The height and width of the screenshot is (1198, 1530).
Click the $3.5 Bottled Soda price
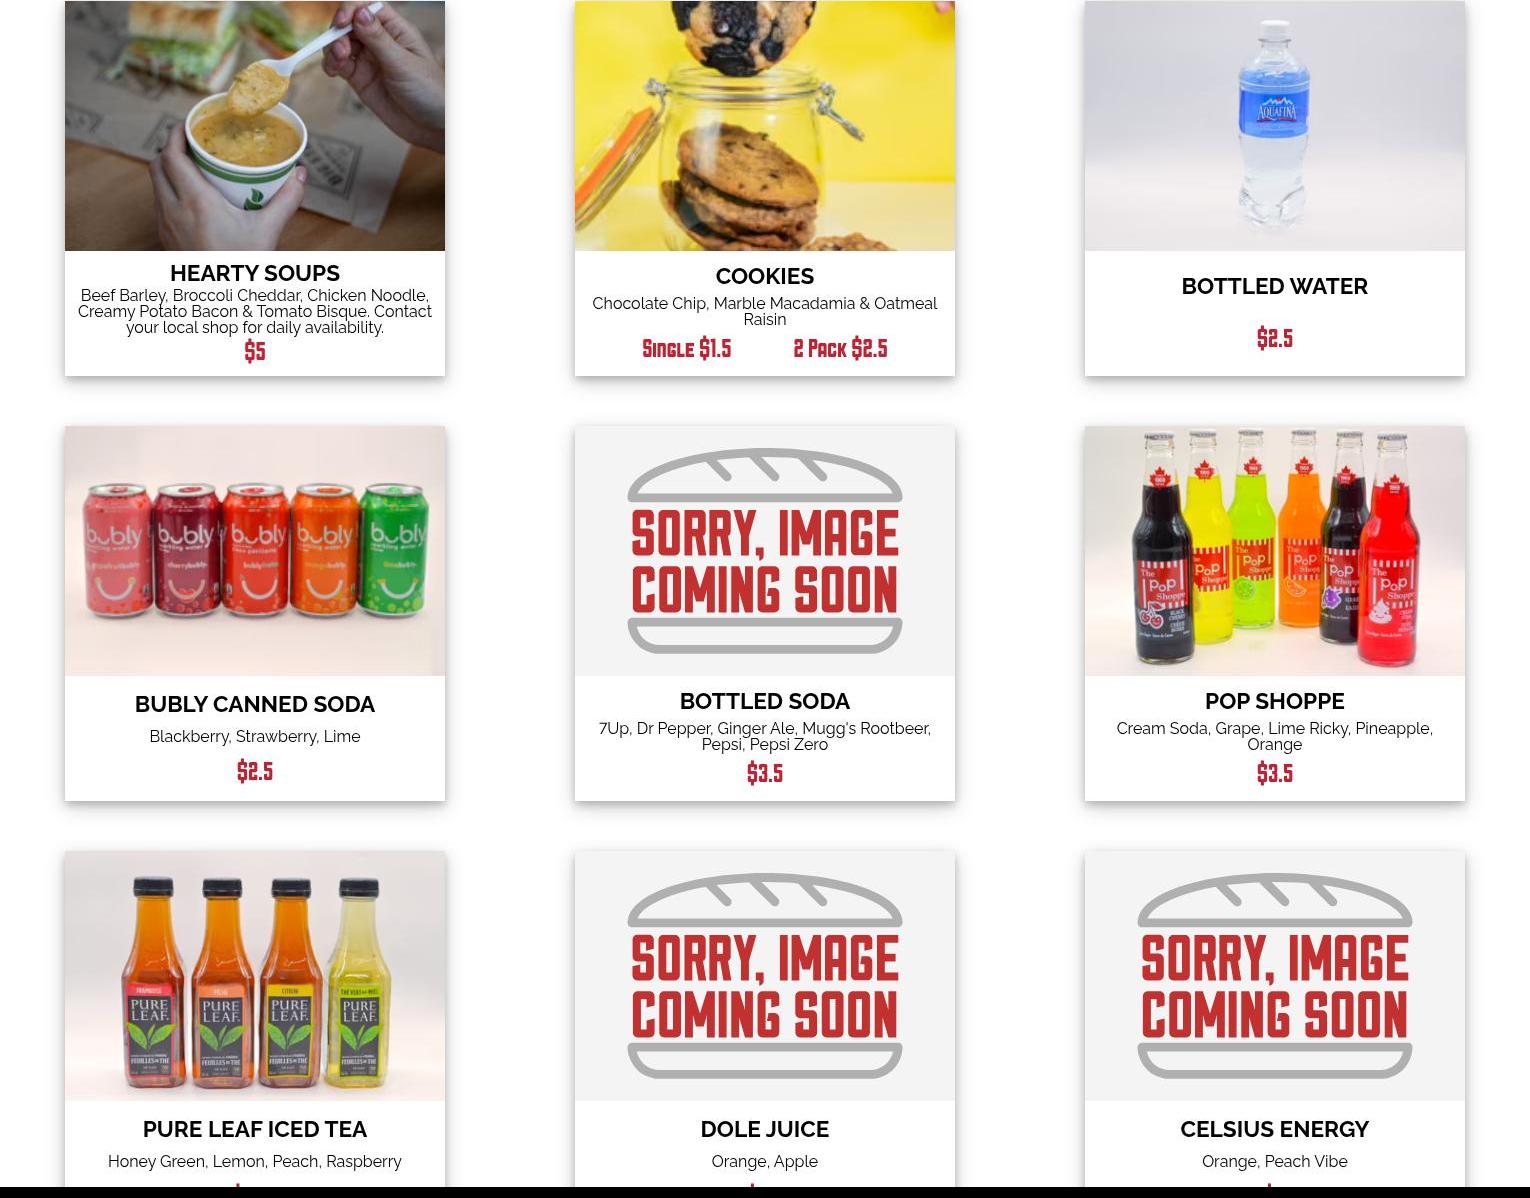(x=765, y=773)
